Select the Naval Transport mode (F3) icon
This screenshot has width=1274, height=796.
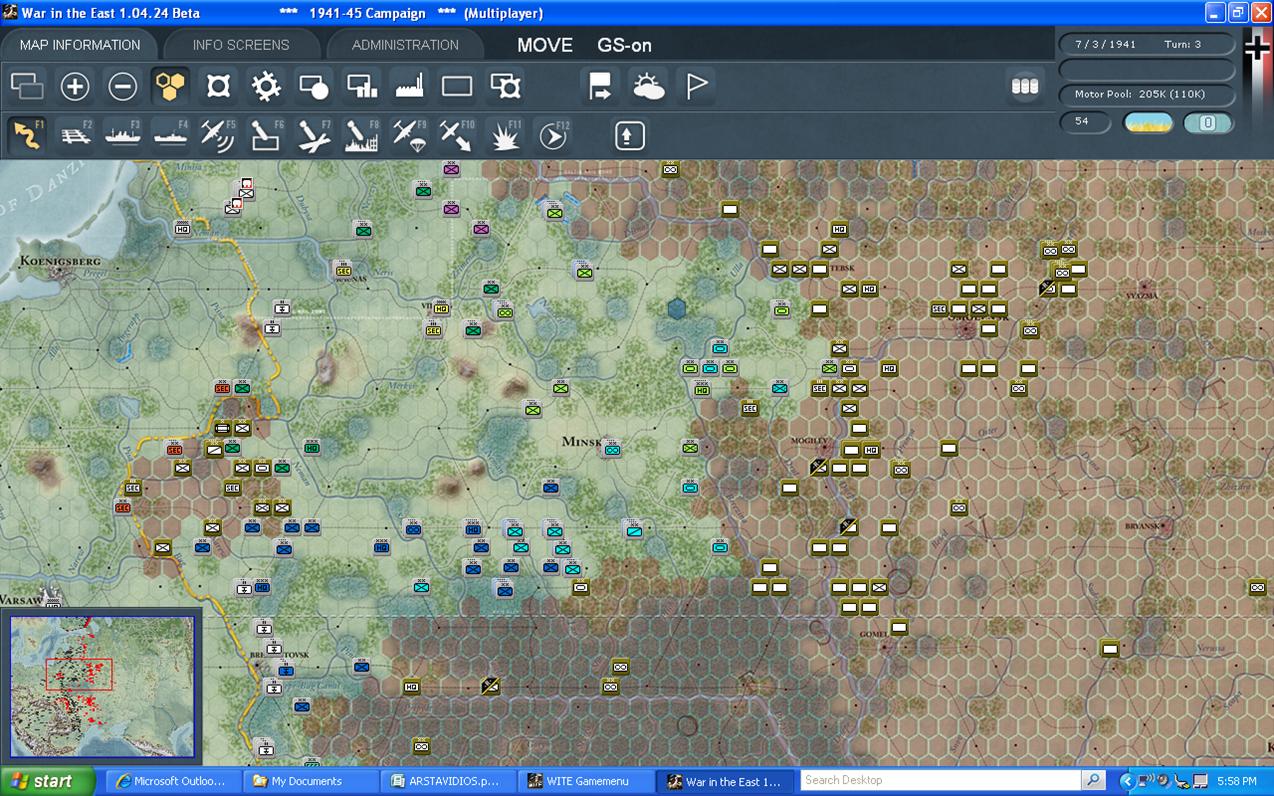(123, 135)
